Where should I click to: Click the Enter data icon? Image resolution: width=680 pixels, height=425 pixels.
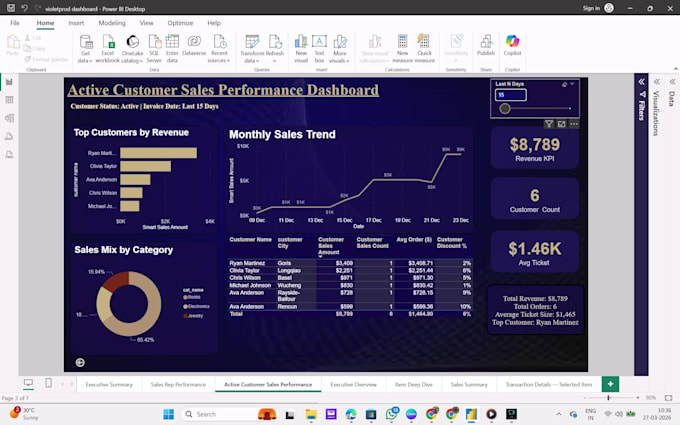point(172,42)
